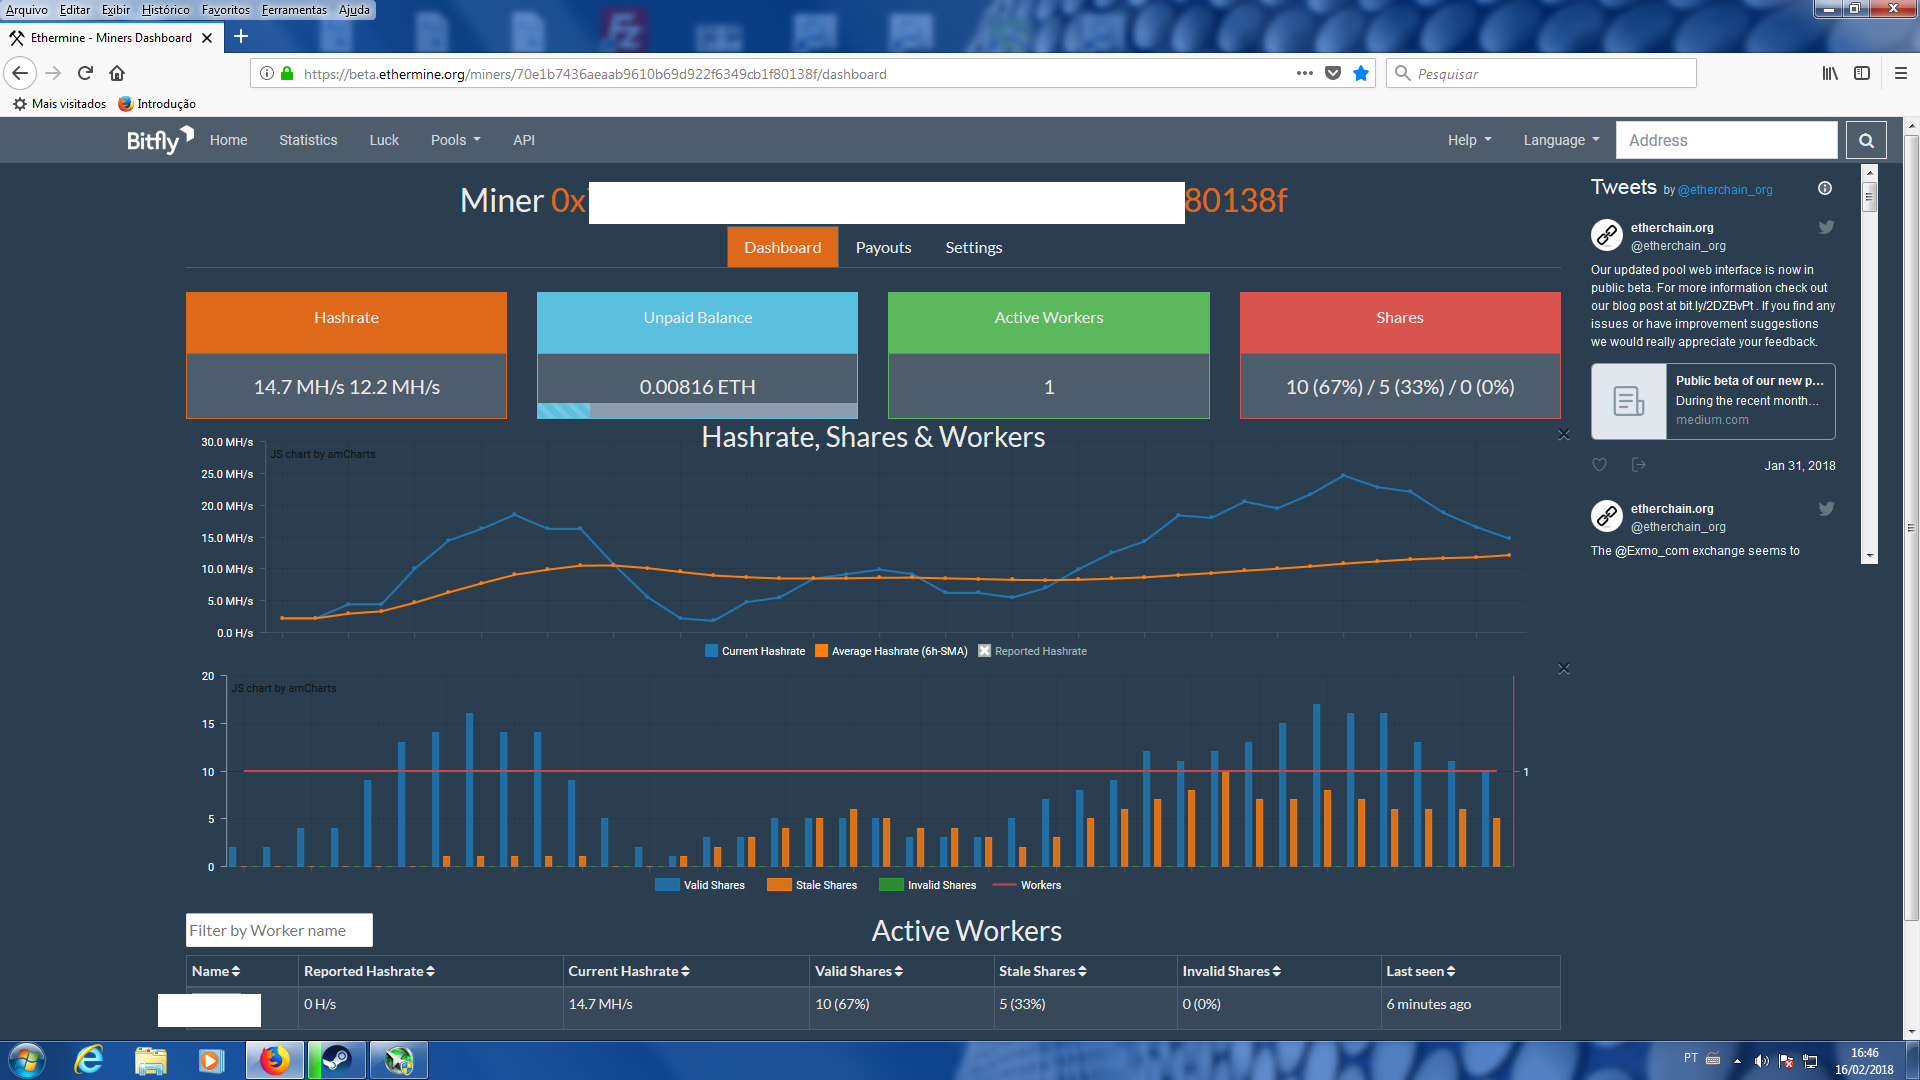
Task: Close the shares chart with X icon
Action: click(1563, 668)
